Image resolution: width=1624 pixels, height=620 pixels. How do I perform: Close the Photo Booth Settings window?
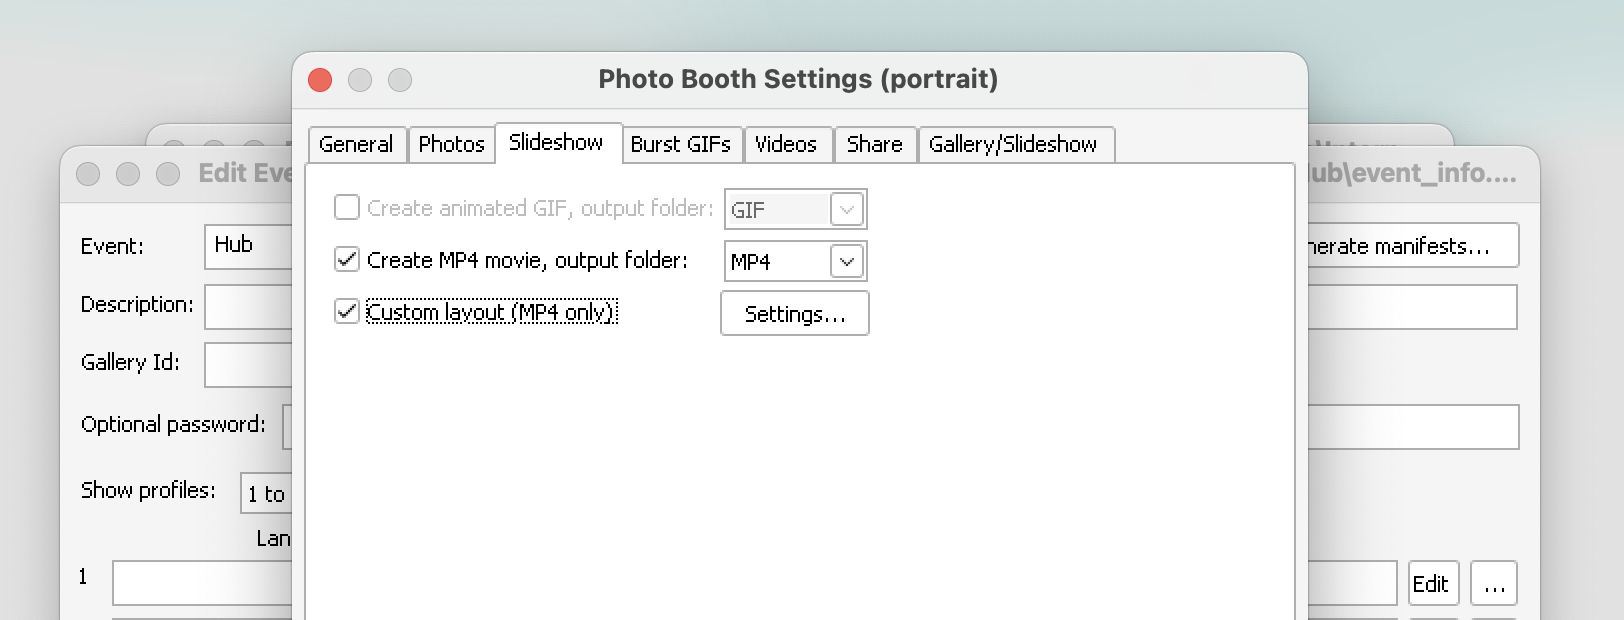coord(320,80)
